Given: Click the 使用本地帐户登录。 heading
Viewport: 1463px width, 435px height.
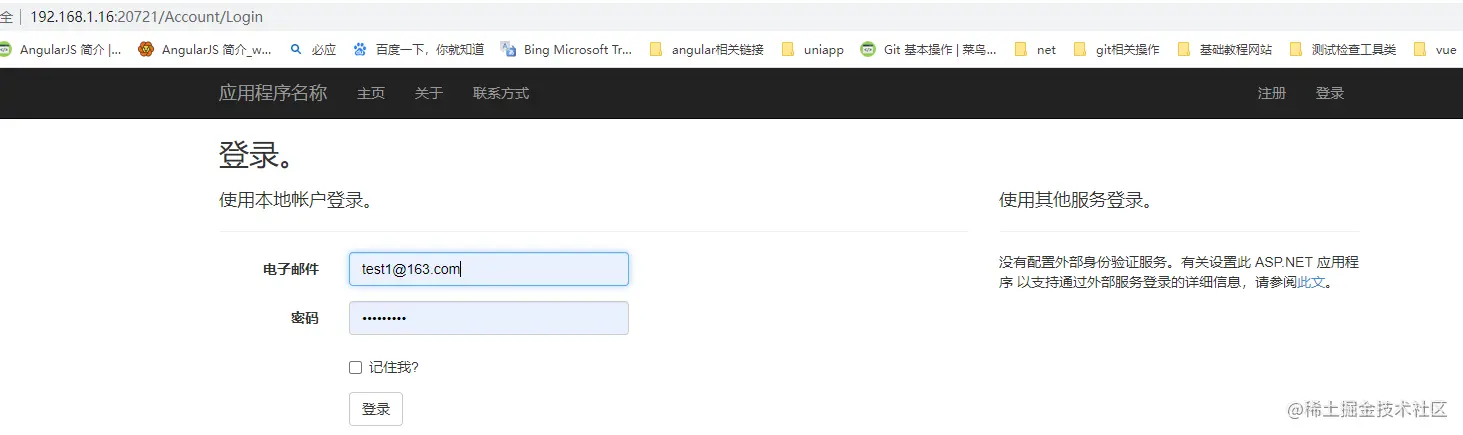Looking at the screenshot, I should pyautogui.click(x=296, y=200).
